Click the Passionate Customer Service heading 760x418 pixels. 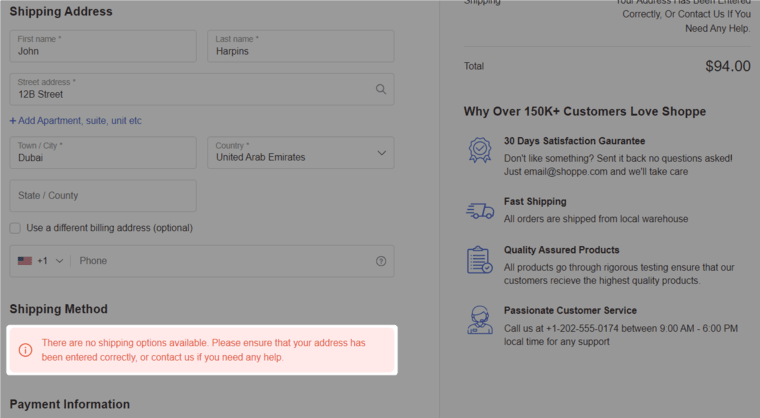[570, 310]
